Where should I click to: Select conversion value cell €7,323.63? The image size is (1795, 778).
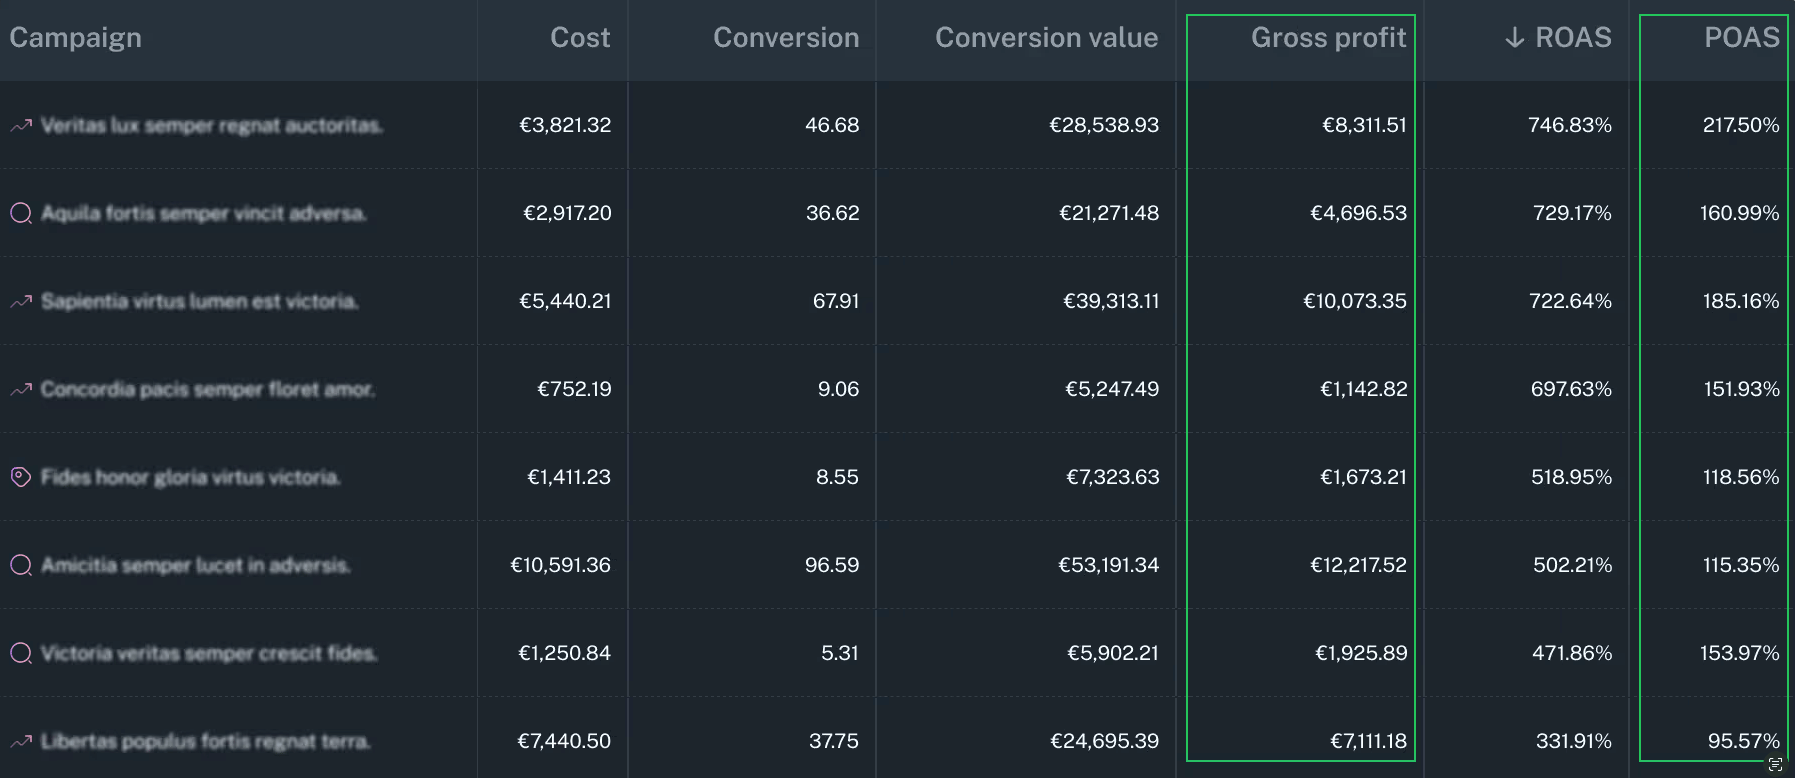click(x=1113, y=477)
